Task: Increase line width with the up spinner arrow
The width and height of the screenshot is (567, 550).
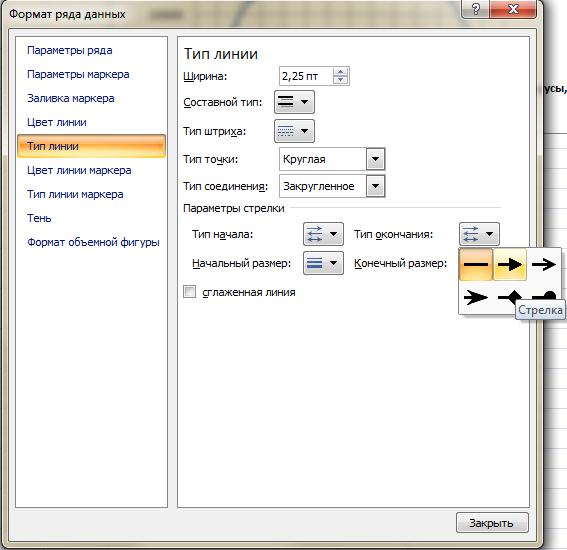Action: click(x=340, y=72)
